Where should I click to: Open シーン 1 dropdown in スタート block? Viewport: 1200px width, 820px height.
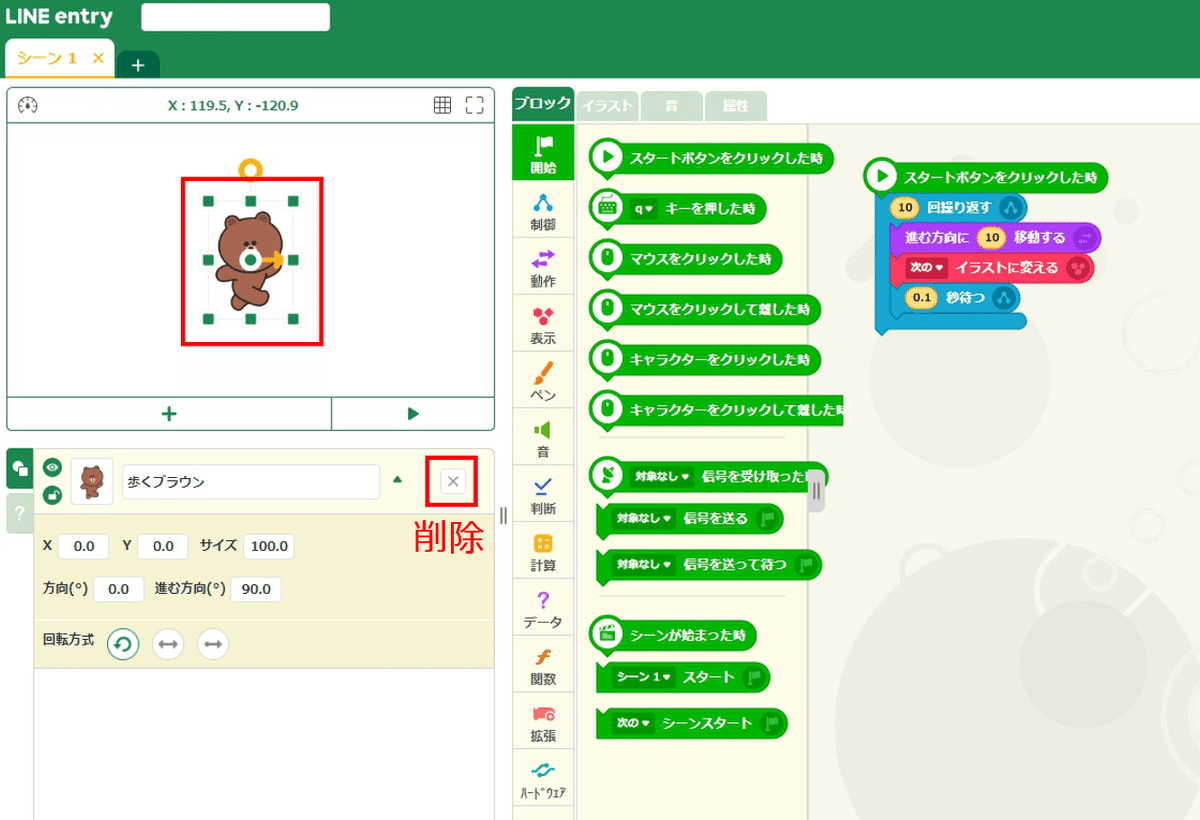coord(643,677)
